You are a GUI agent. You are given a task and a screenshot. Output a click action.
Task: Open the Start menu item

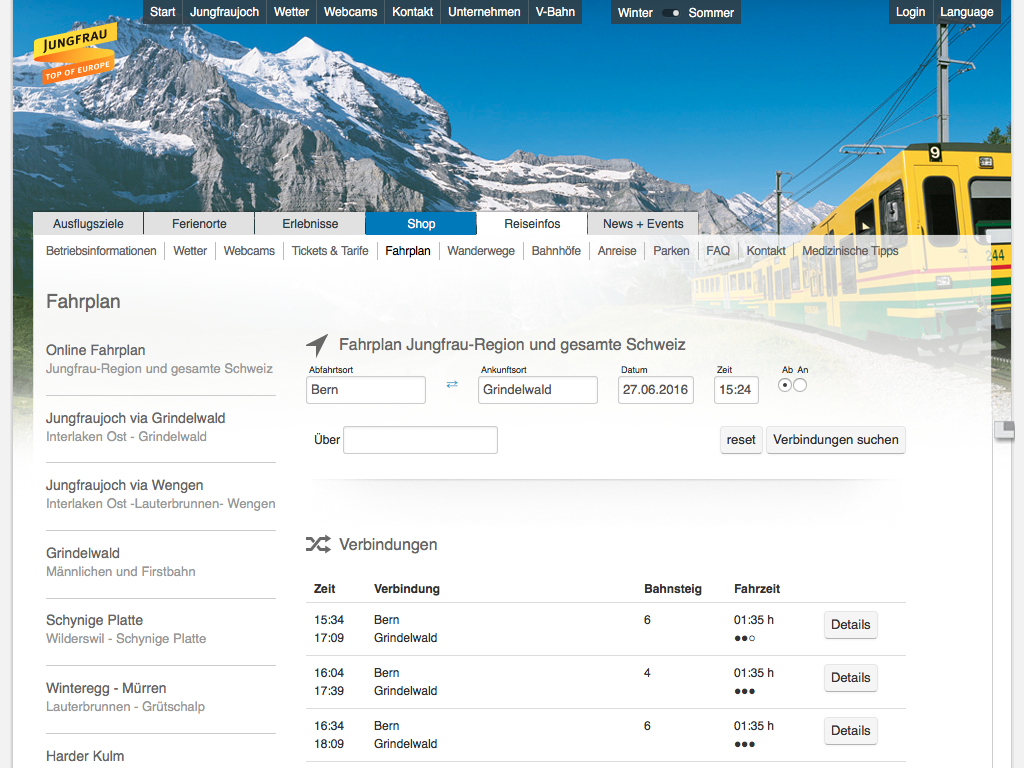(x=163, y=12)
